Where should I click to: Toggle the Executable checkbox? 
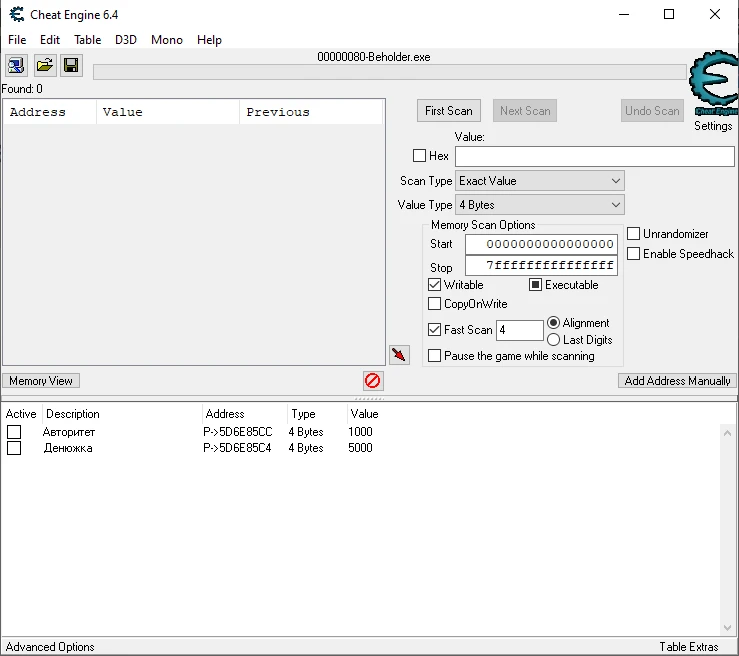535,285
